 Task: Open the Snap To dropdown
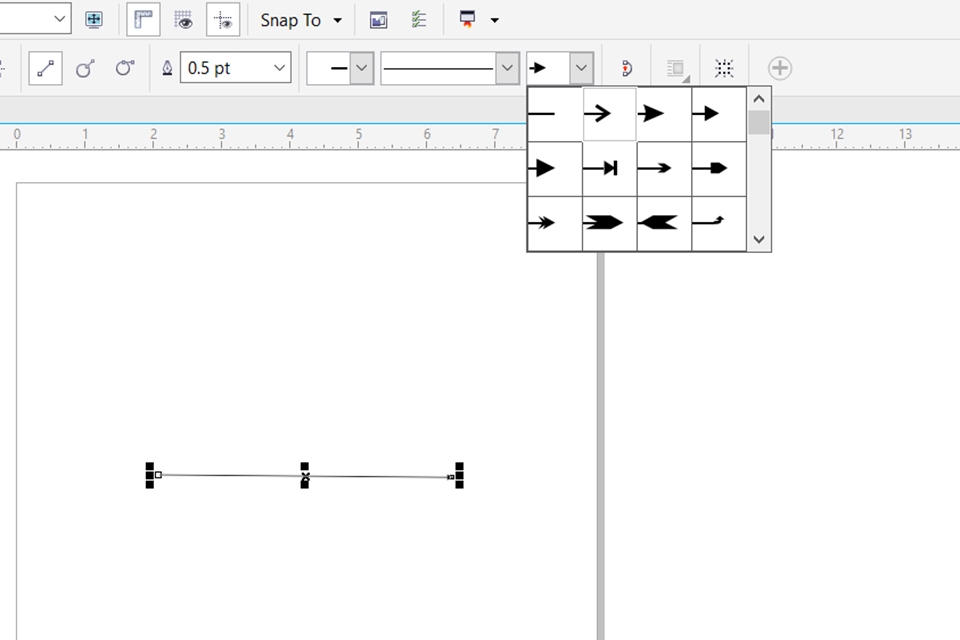(337, 19)
